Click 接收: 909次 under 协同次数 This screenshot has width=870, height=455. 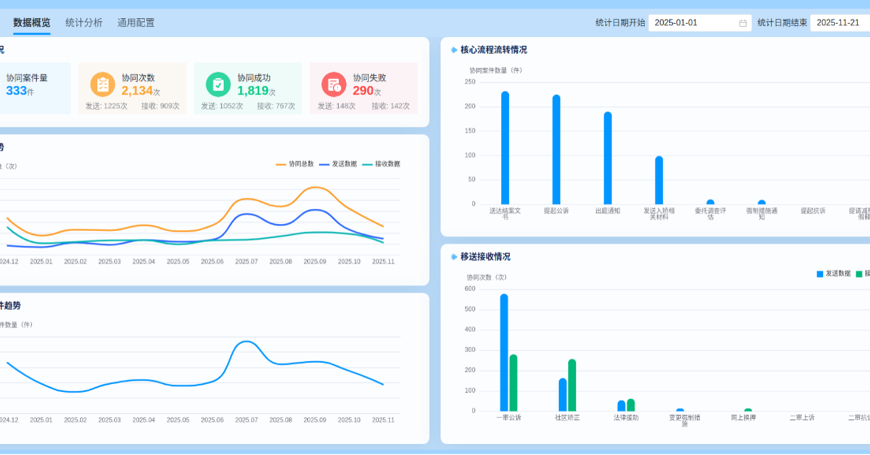[x=160, y=106]
